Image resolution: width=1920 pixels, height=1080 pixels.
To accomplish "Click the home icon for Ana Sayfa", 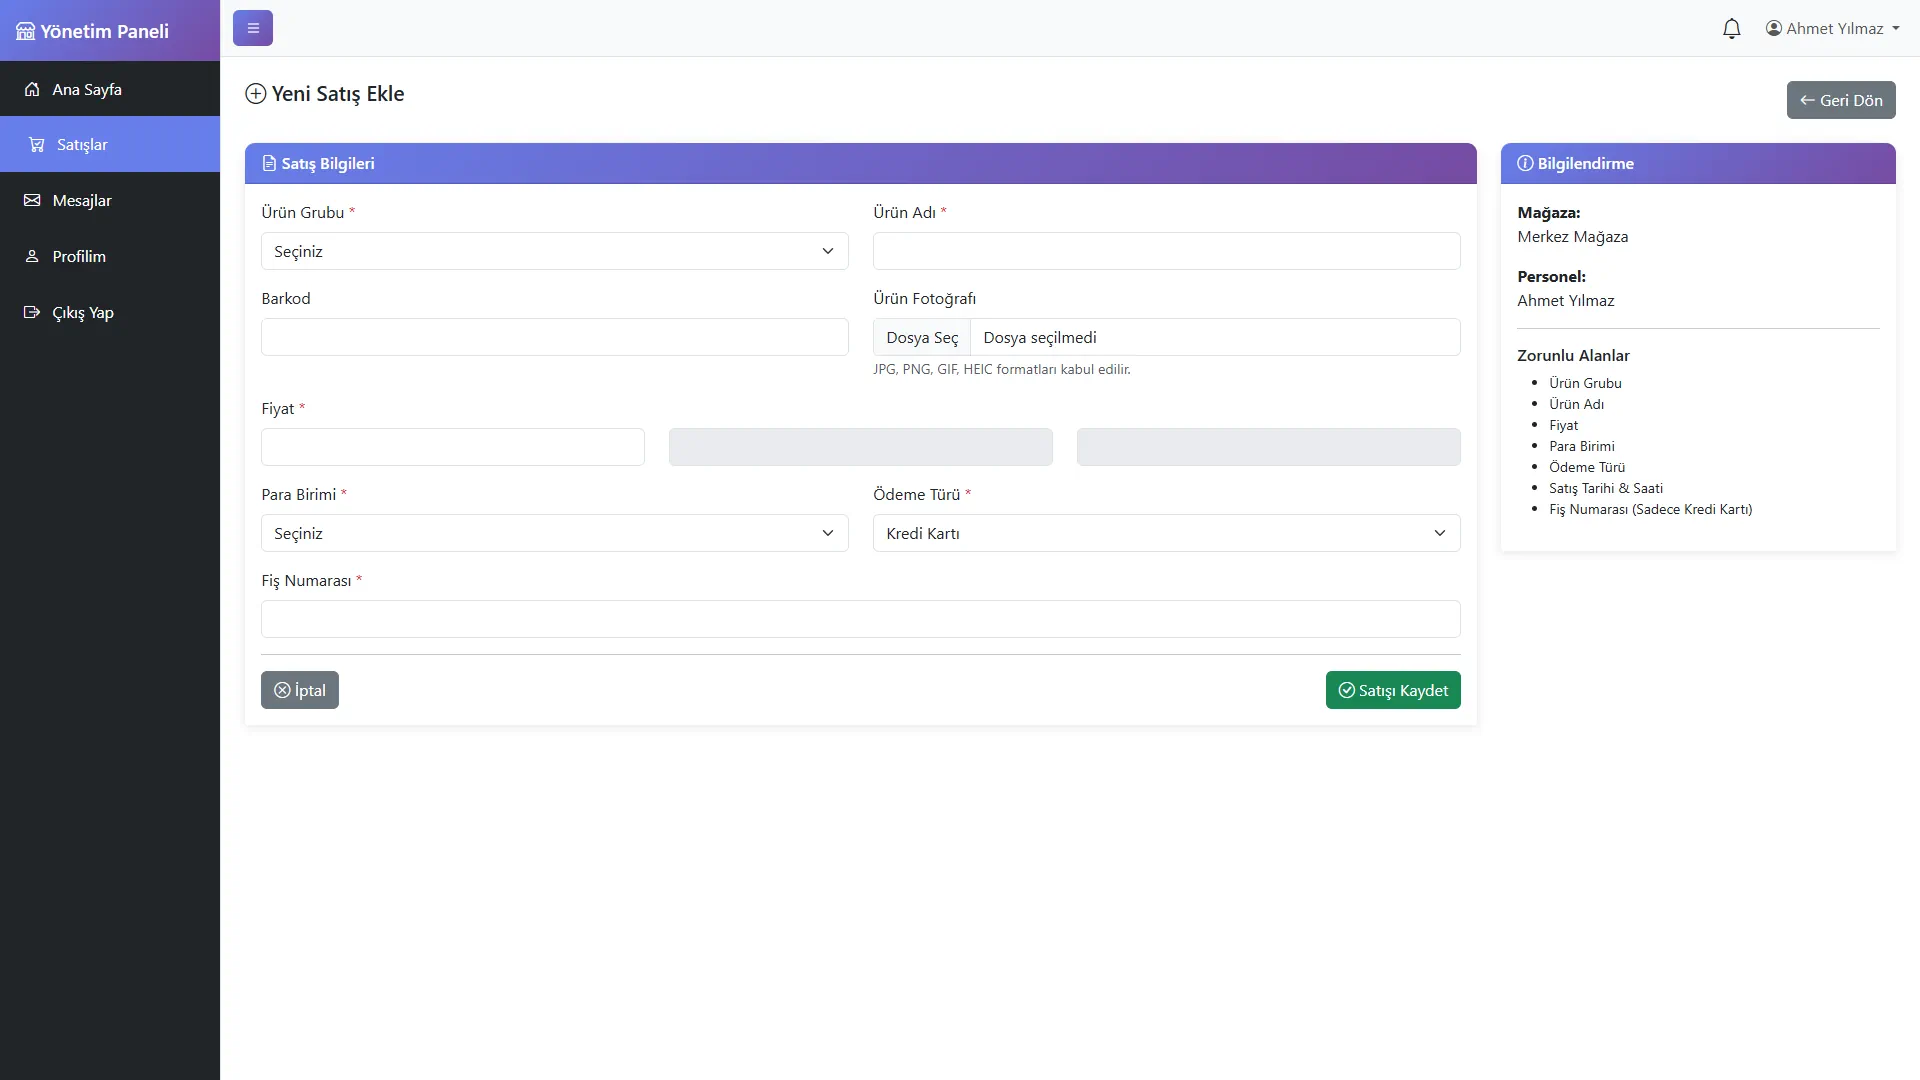I will click(x=32, y=89).
